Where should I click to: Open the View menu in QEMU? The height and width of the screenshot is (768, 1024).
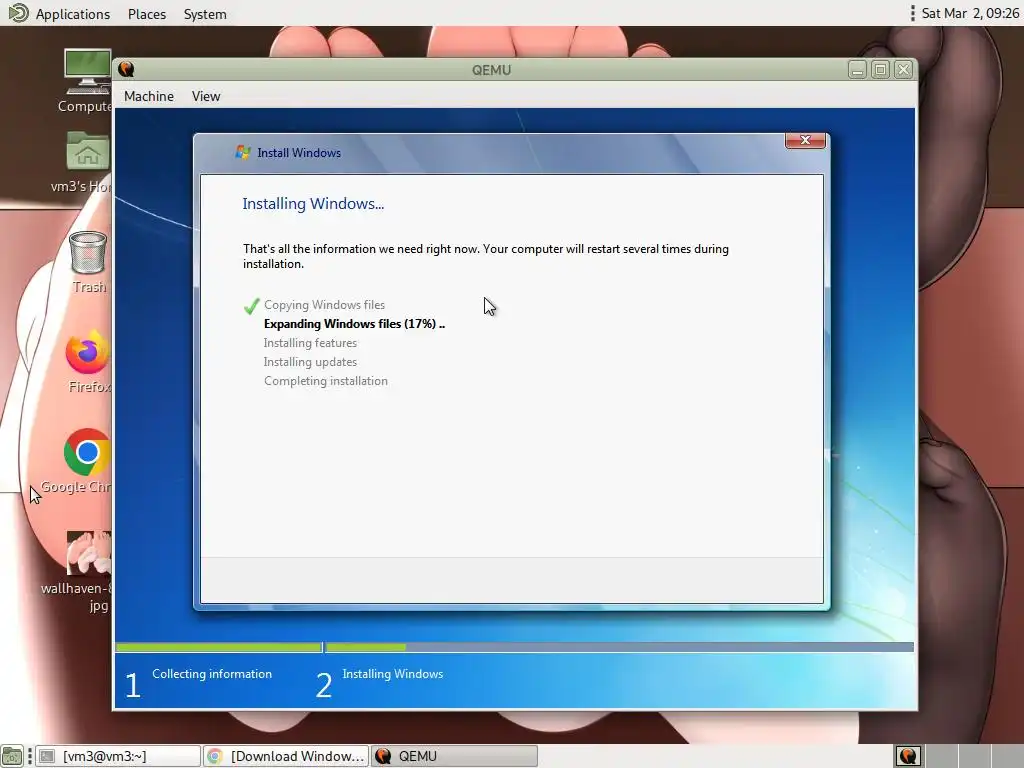206,96
